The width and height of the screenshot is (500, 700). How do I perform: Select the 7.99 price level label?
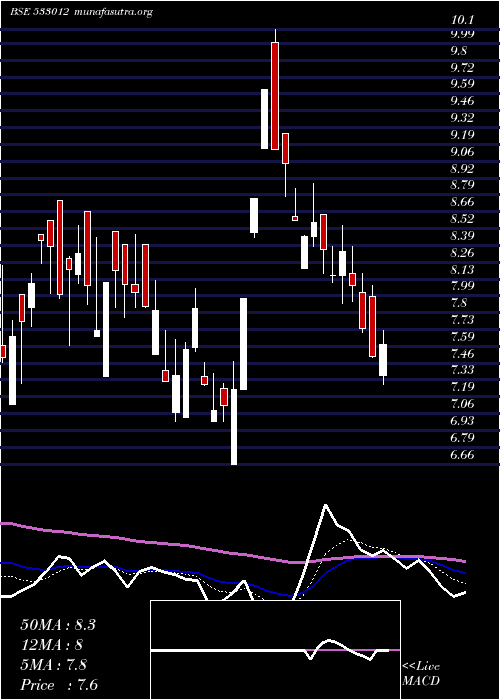pyautogui.click(x=462, y=286)
